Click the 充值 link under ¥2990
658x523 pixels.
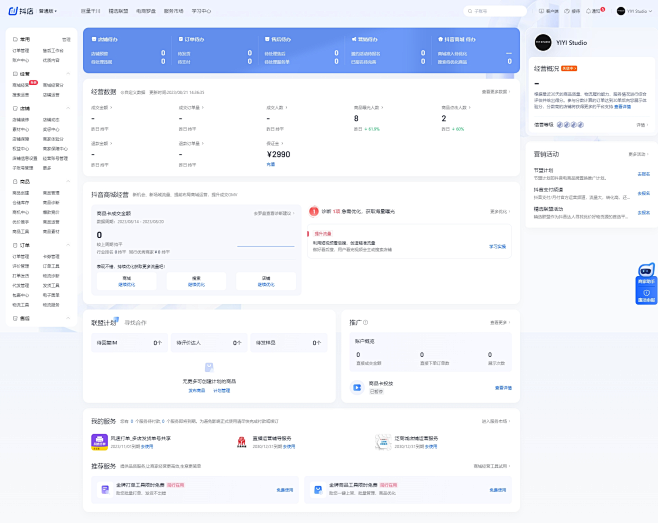pos(270,163)
